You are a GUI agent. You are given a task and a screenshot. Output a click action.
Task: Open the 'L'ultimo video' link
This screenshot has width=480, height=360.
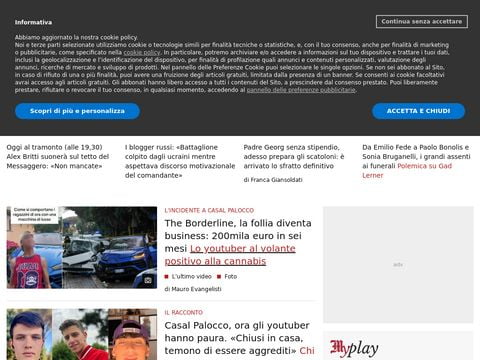[191, 276]
